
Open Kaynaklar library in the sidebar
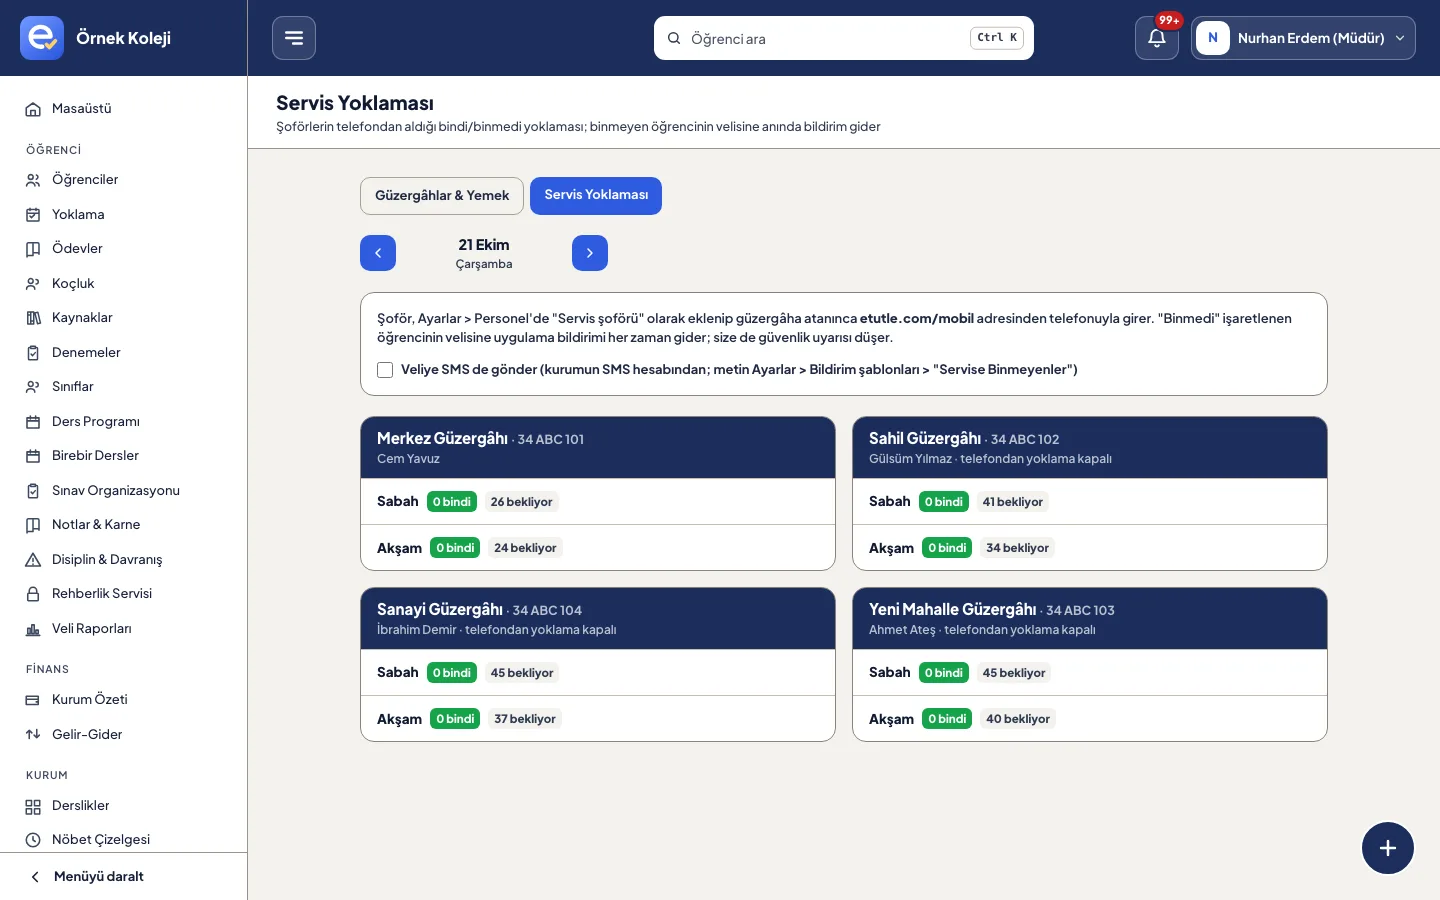point(124,318)
